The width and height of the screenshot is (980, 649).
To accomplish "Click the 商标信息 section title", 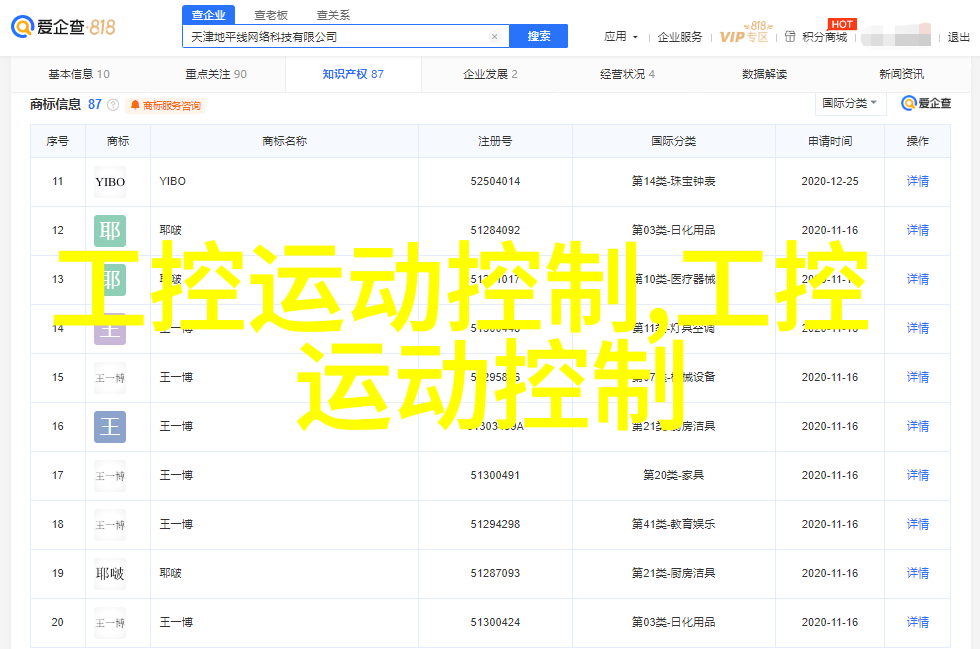I will pyautogui.click(x=56, y=104).
